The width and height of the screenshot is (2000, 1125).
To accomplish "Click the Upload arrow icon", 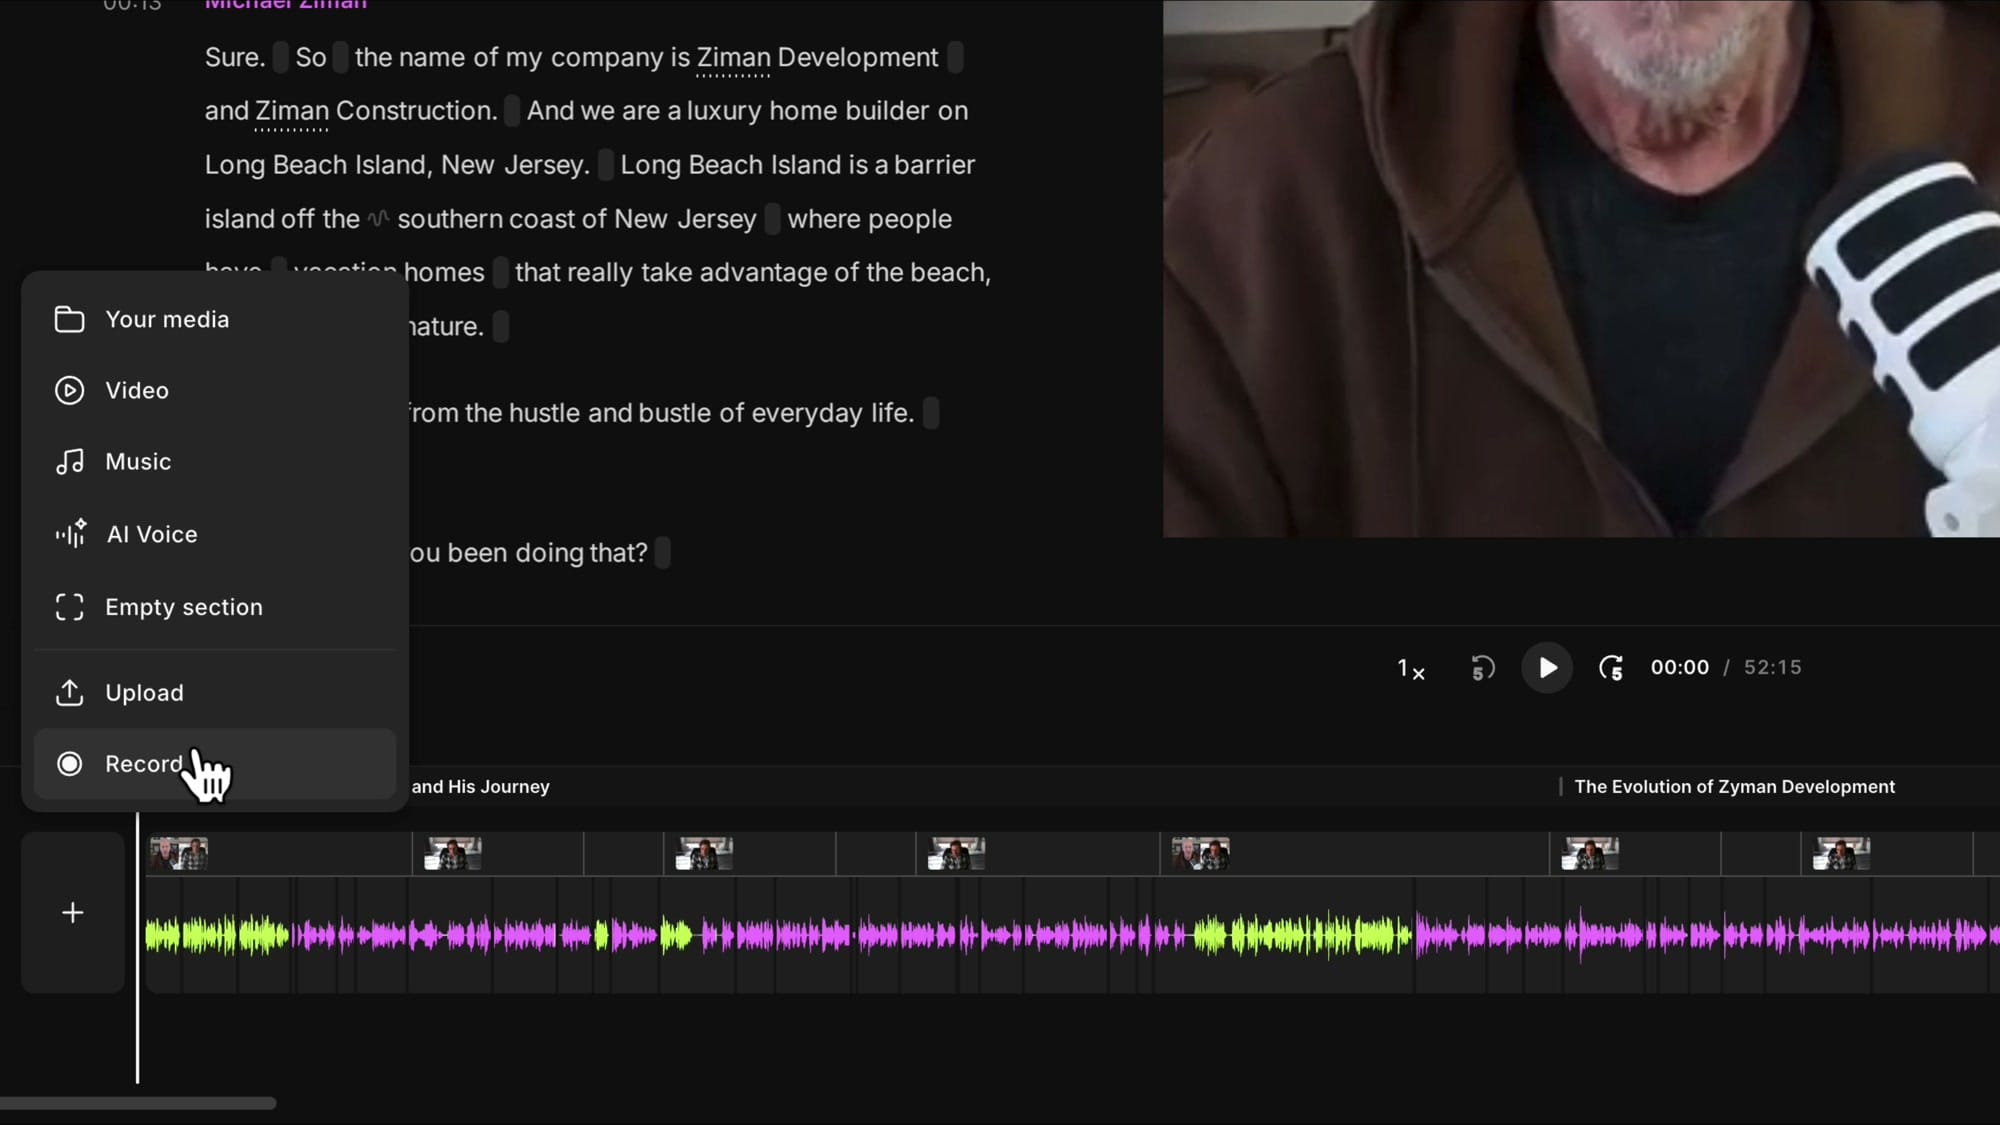I will tap(68, 692).
